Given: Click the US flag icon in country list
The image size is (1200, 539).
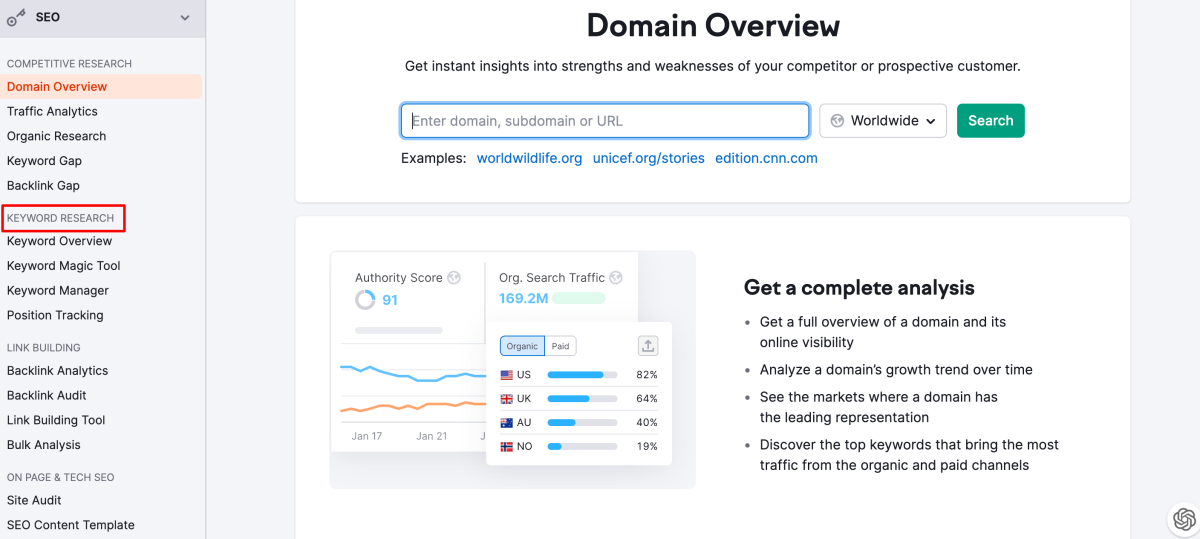Looking at the screenshot, I should 508,375.
